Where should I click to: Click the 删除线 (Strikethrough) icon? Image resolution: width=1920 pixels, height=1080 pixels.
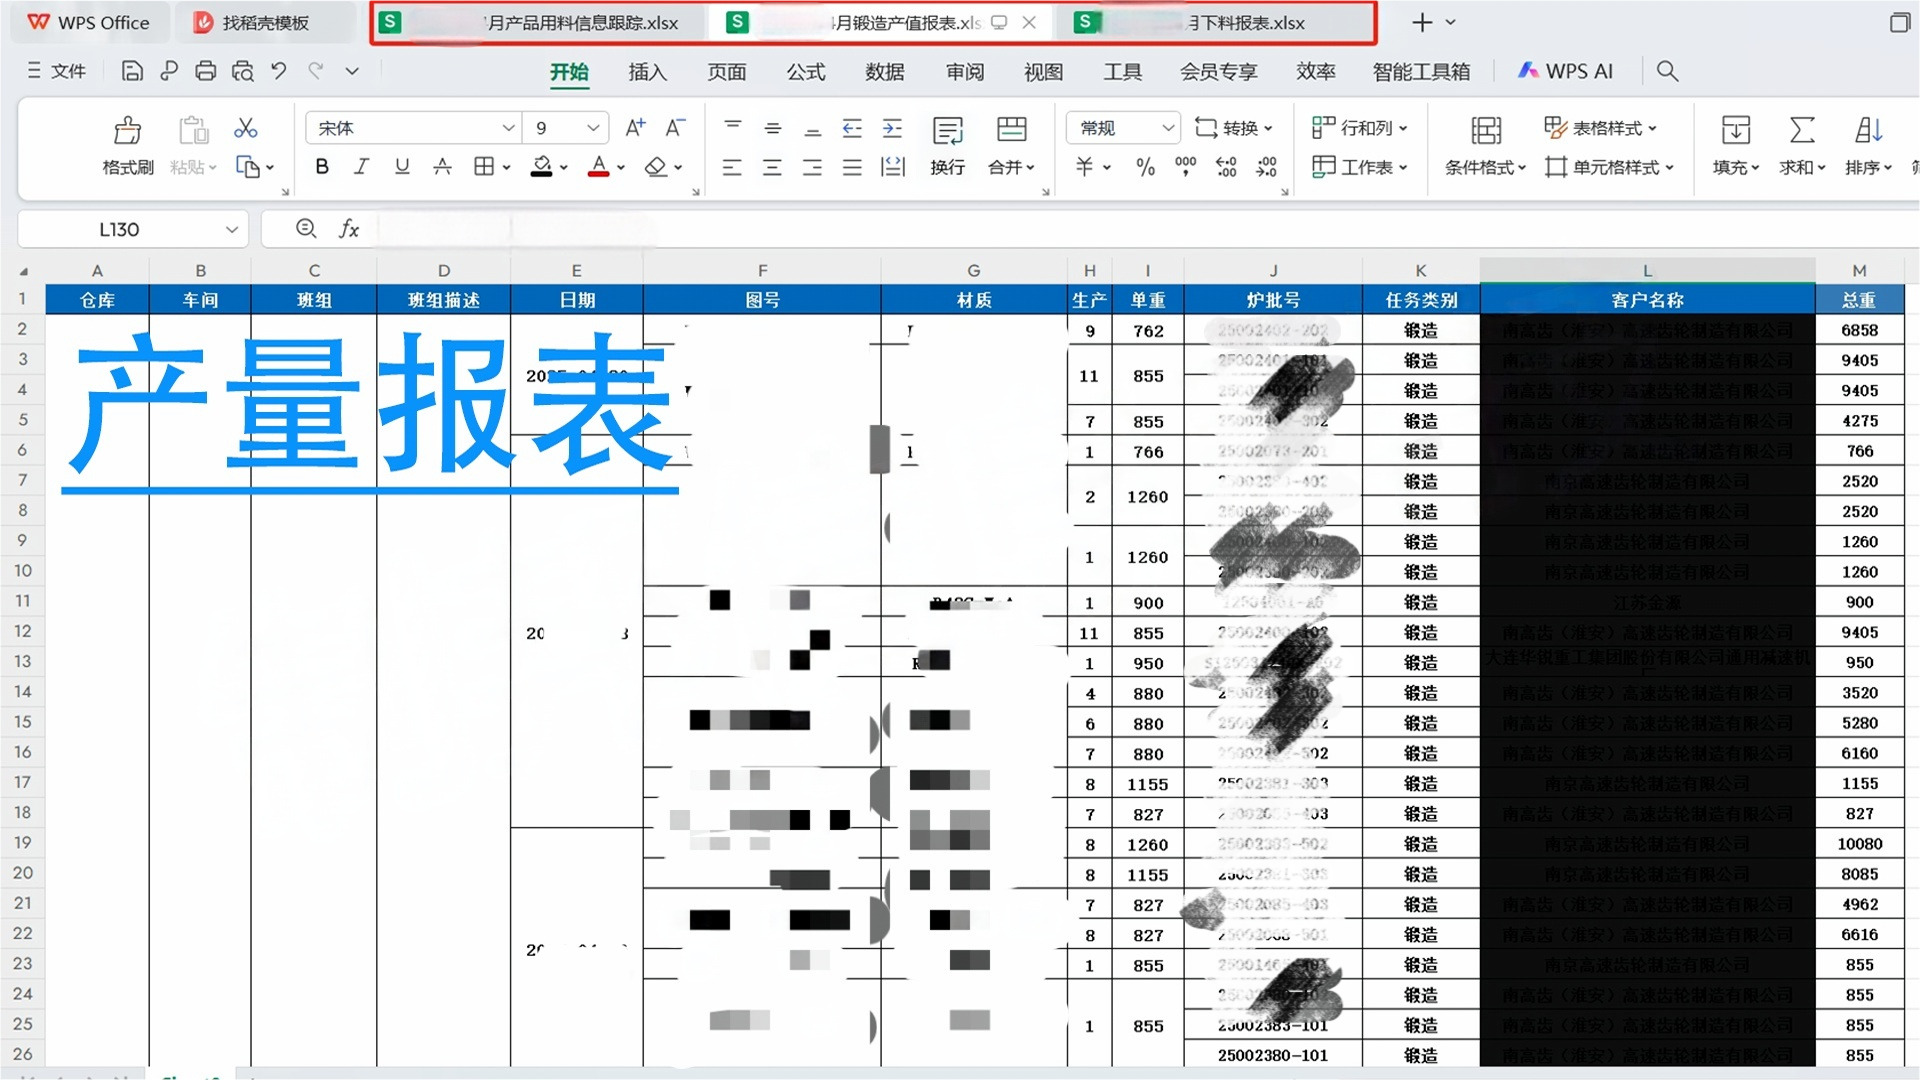(442, 167)
